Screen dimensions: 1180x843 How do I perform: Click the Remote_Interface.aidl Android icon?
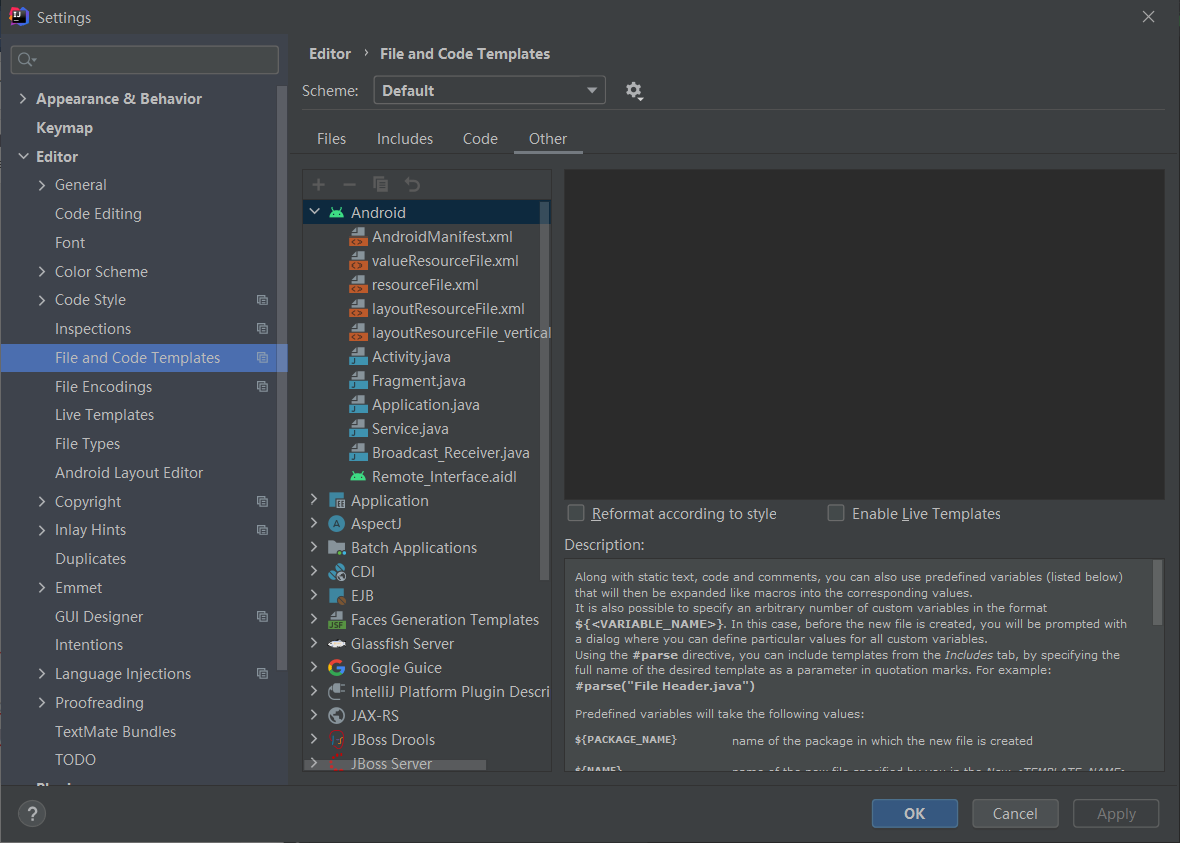point(358,476)
